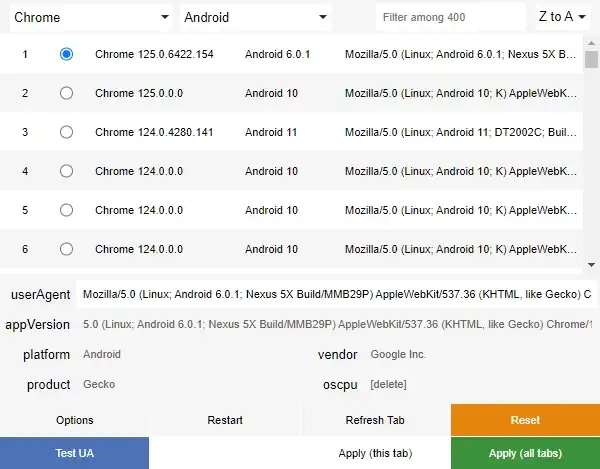Click row number 6

point(25,249)
